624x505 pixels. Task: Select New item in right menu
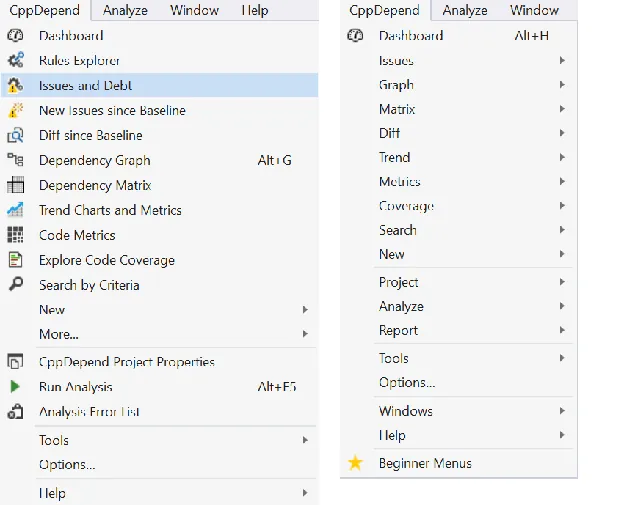[x=458, y=254]
